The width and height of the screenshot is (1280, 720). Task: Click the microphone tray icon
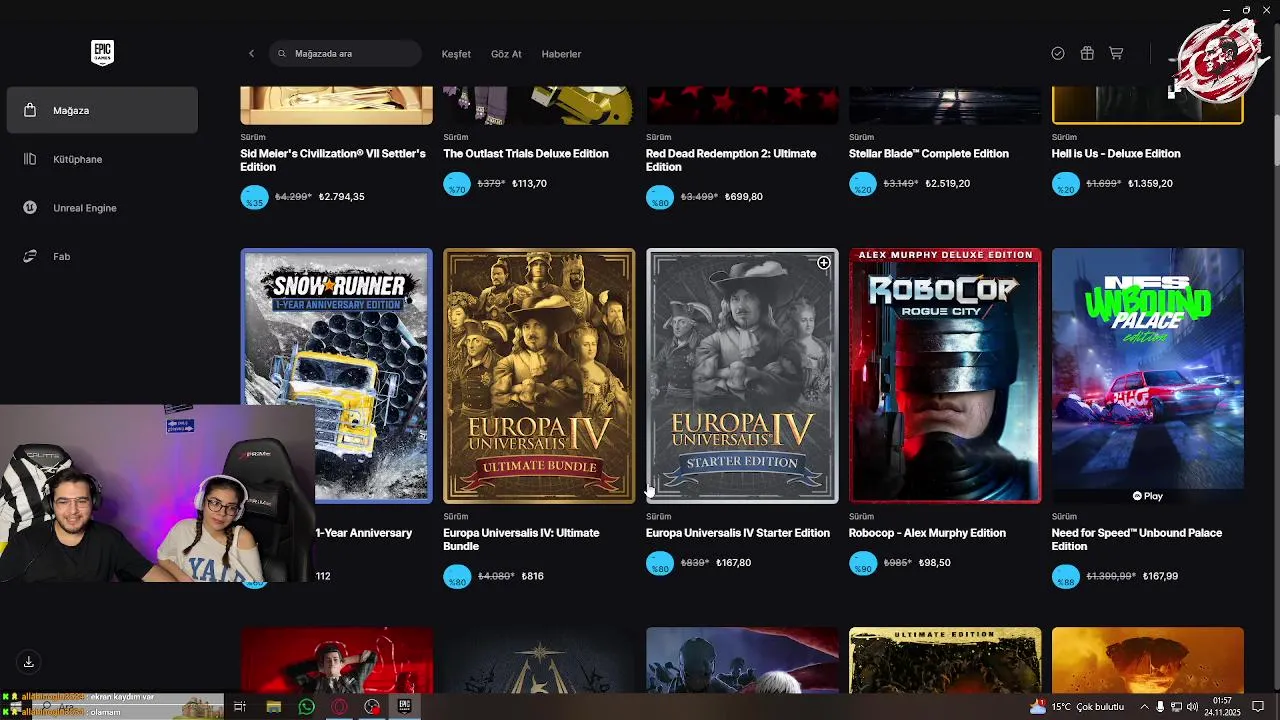coord(1160,707)
